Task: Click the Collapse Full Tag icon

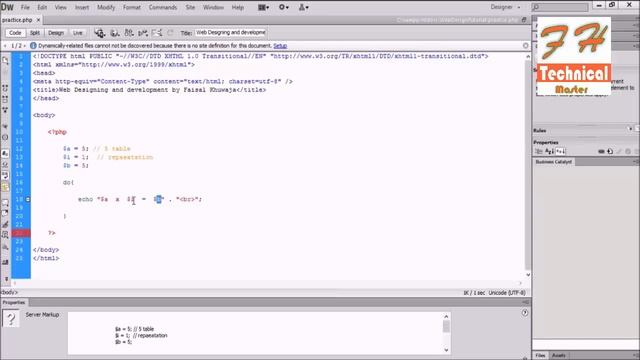Action: point(5,88)
